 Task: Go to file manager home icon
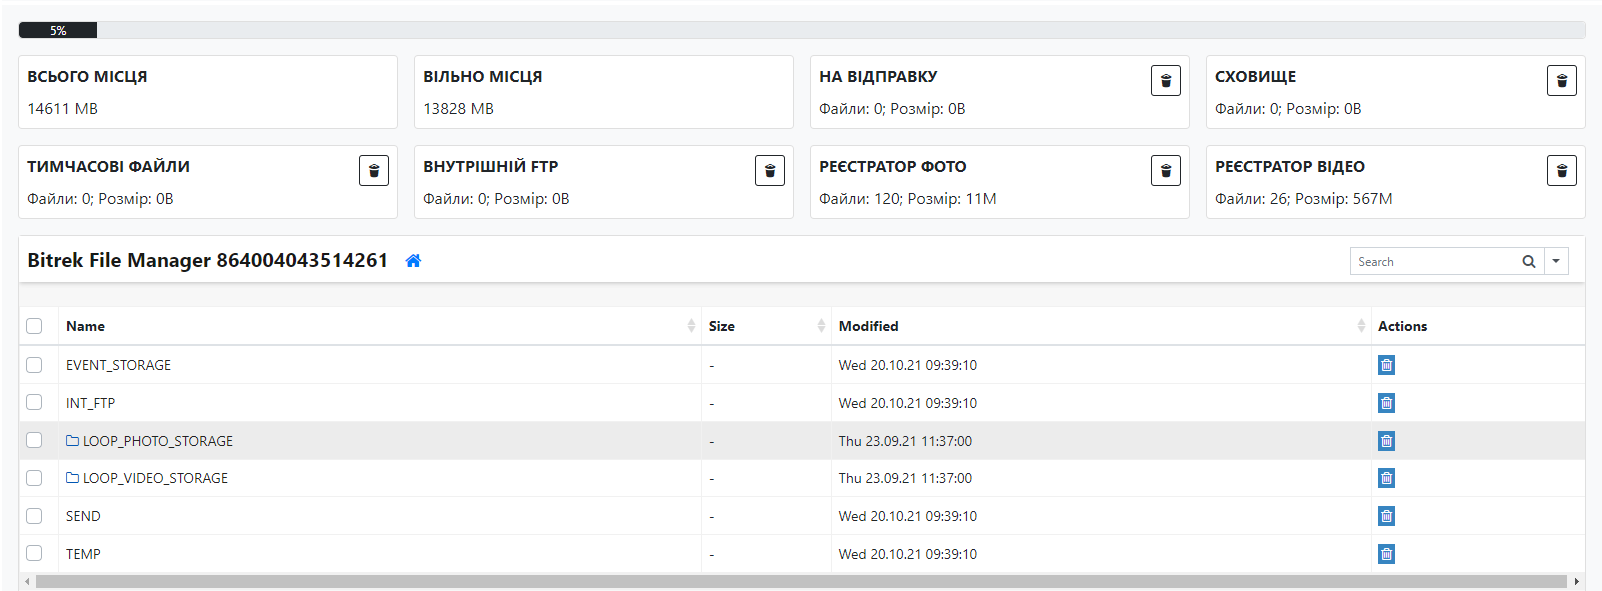coord(413,261)
